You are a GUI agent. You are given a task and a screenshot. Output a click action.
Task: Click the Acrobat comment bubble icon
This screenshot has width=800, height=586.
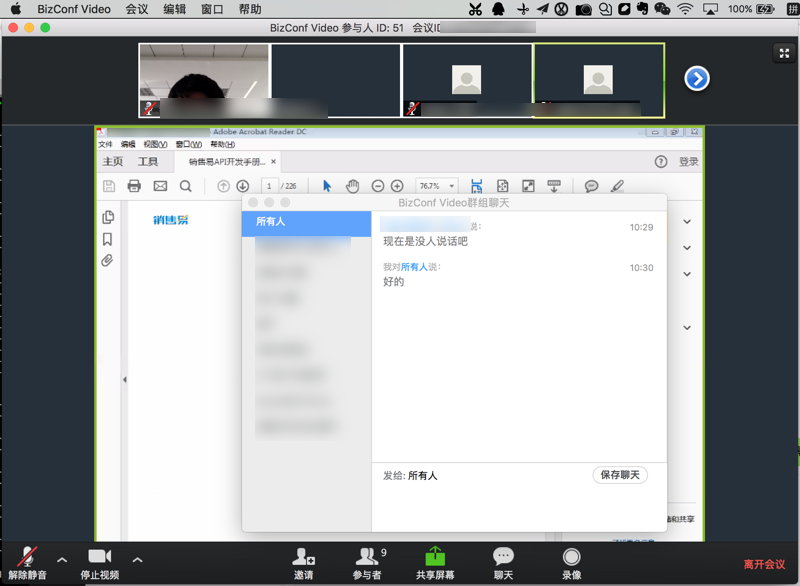pos(591,186)
